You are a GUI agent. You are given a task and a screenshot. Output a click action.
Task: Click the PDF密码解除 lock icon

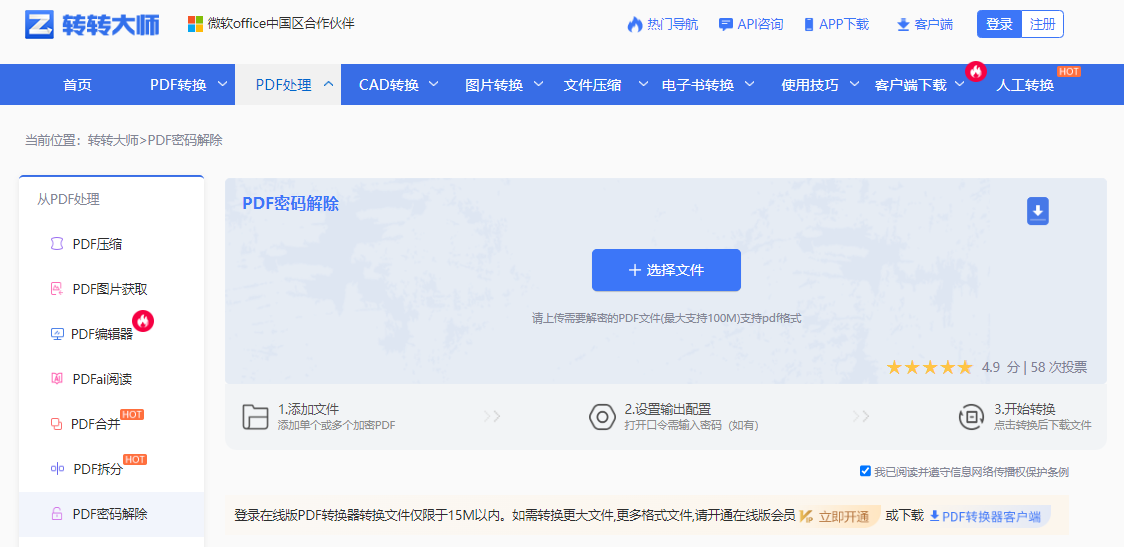pos(56,513)
